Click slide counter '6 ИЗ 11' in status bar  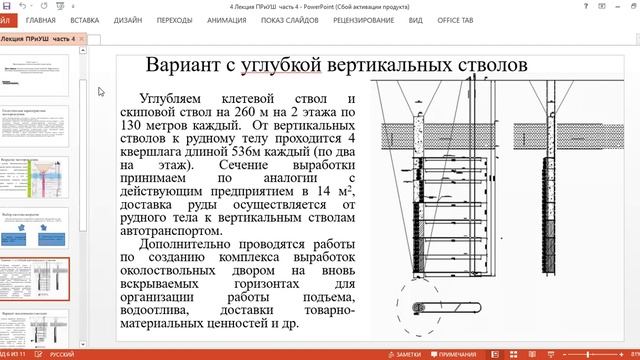click(13, 354)
